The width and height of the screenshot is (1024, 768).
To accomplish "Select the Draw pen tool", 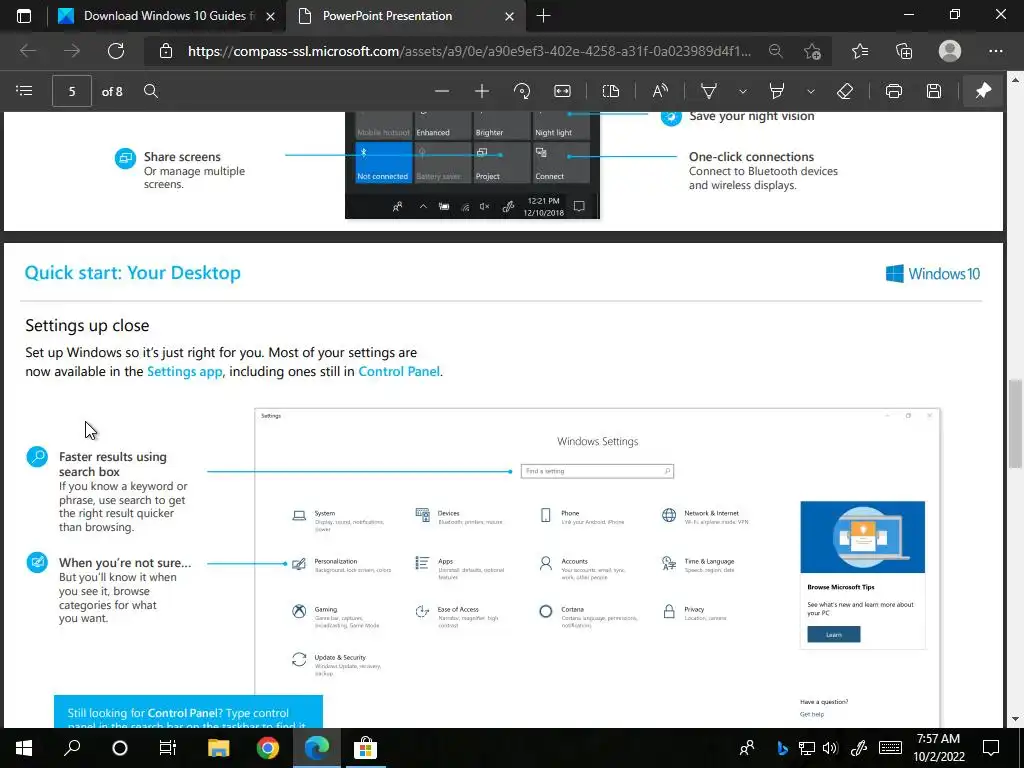I will click(709, 91).
